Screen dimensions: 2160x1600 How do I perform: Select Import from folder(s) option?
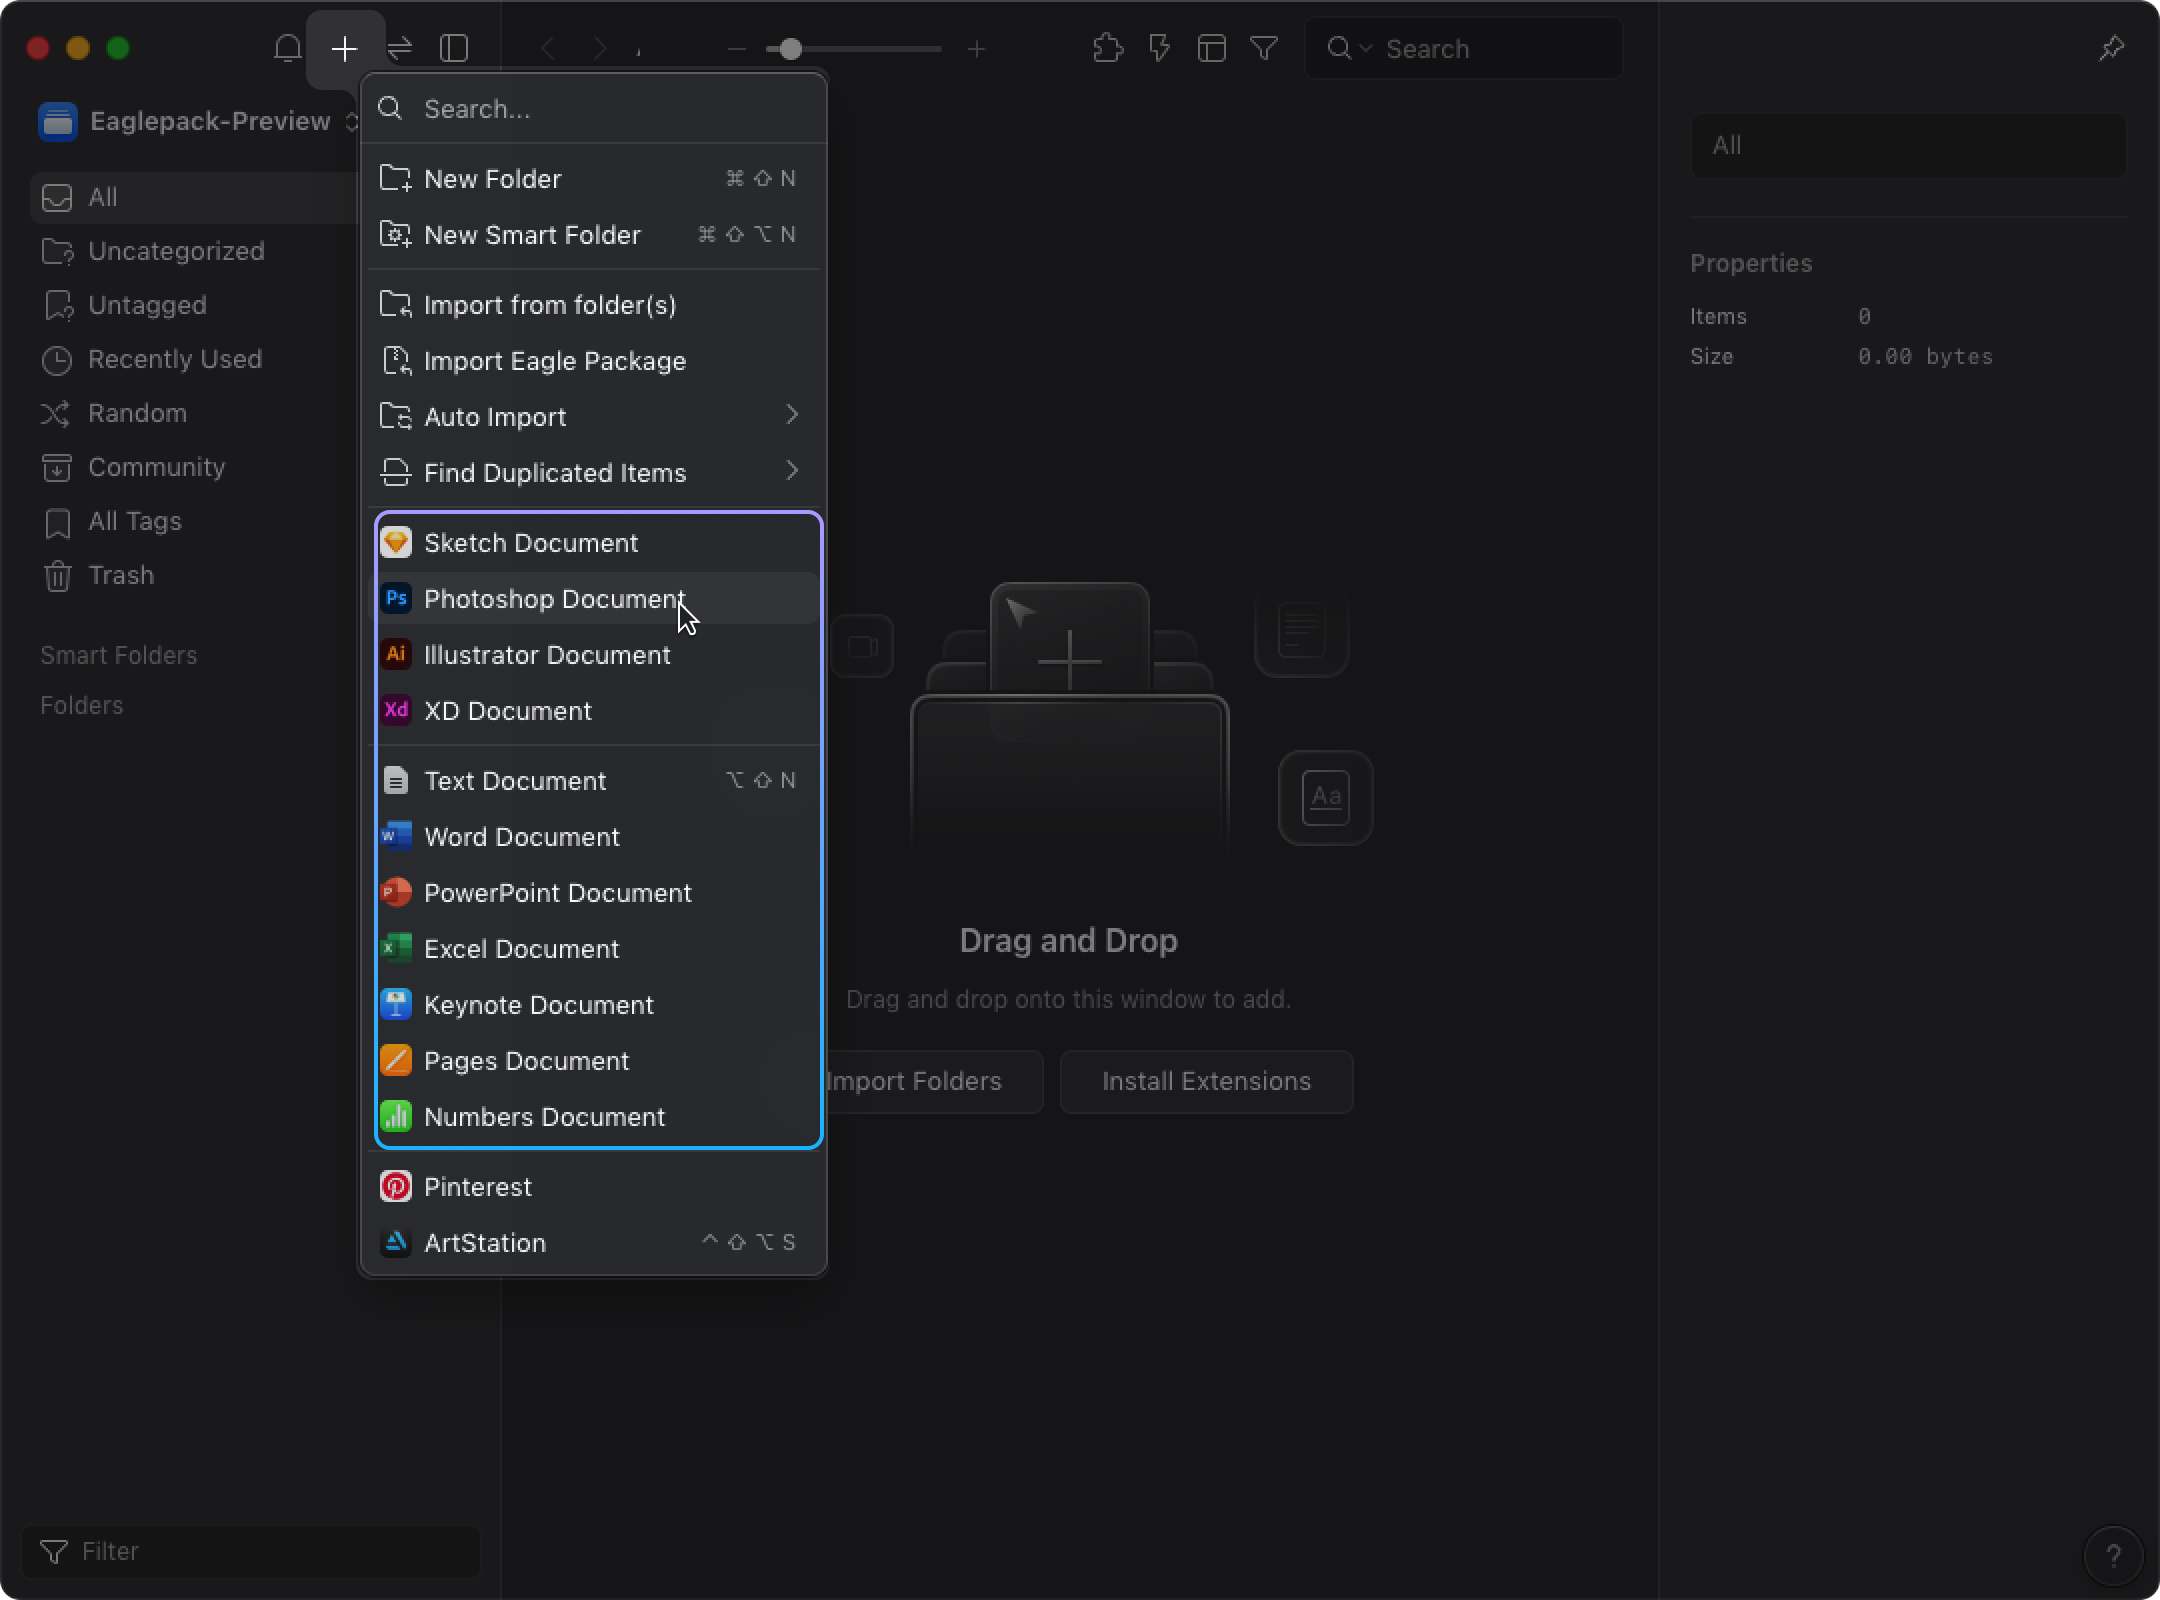click(548, 304)
